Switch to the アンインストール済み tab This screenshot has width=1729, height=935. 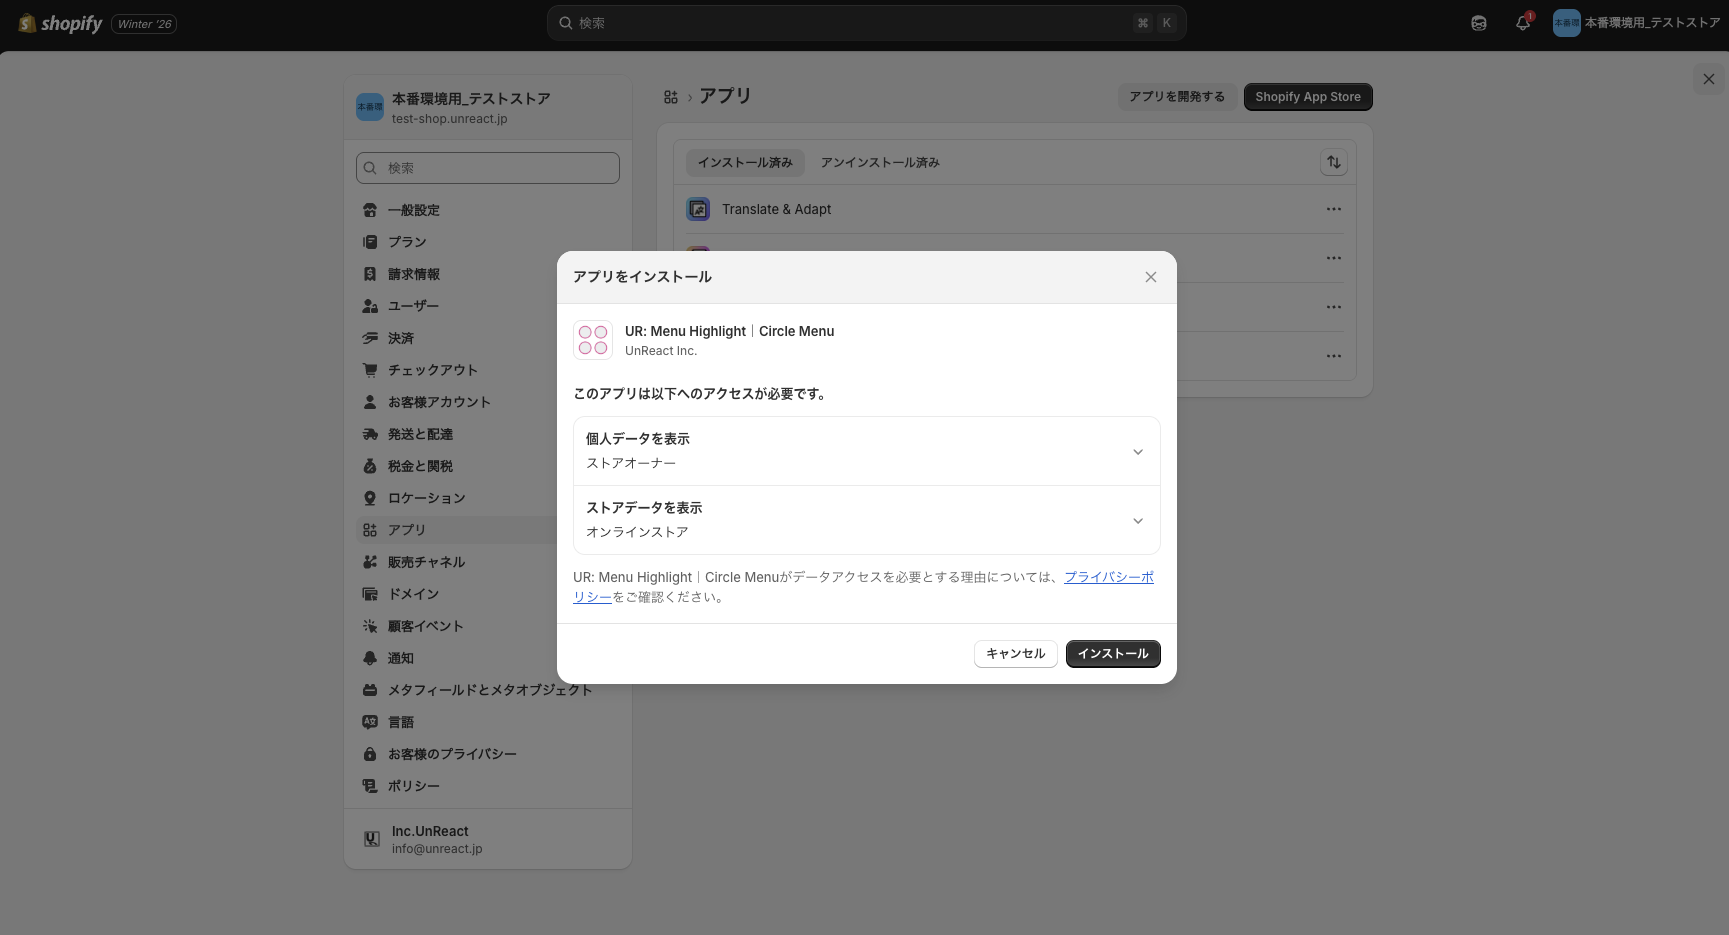click(879, 161)
